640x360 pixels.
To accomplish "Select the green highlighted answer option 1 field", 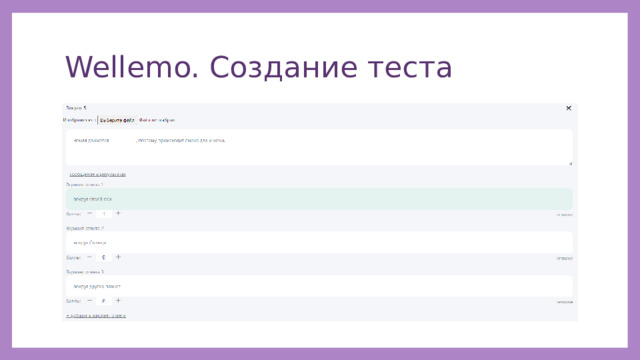I will [319, 199].
